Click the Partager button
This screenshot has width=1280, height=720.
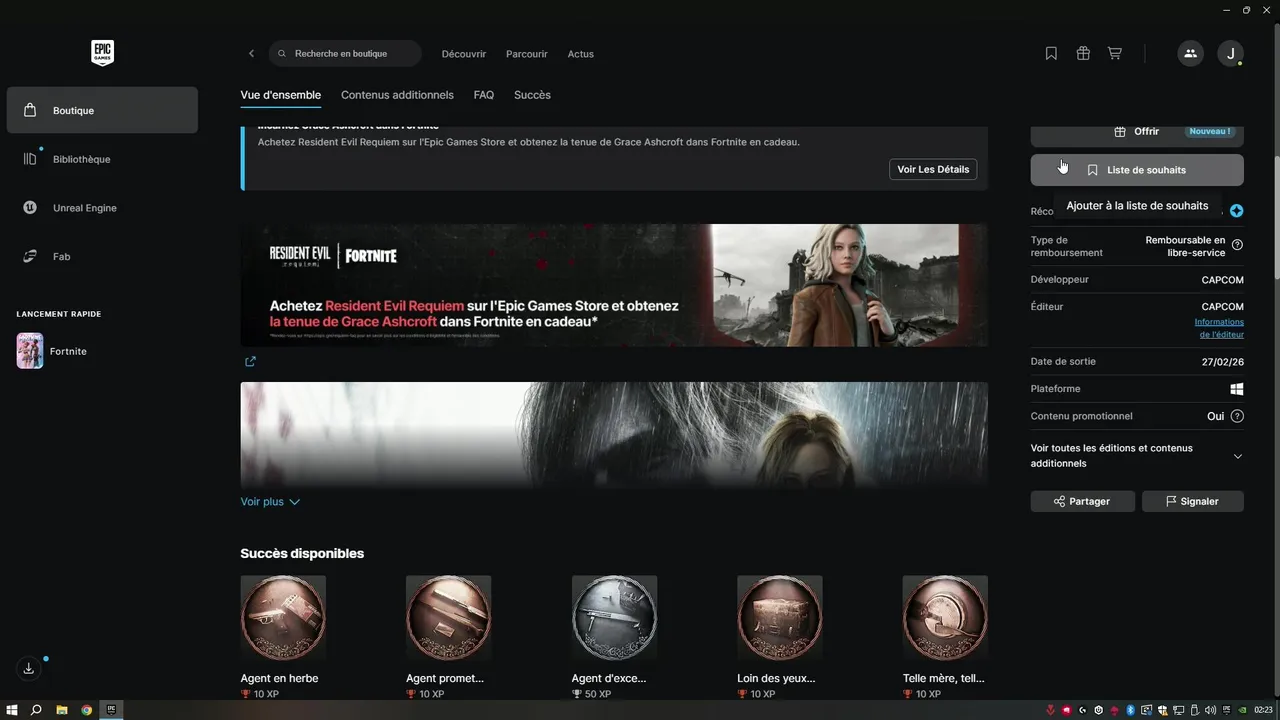[1083, 501]
